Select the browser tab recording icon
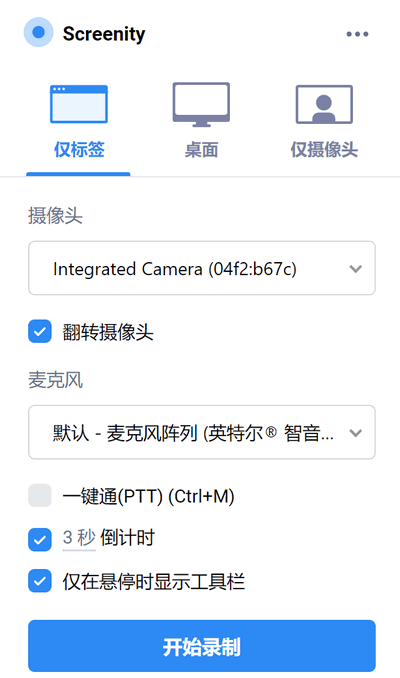 click(x=79, y=104)
